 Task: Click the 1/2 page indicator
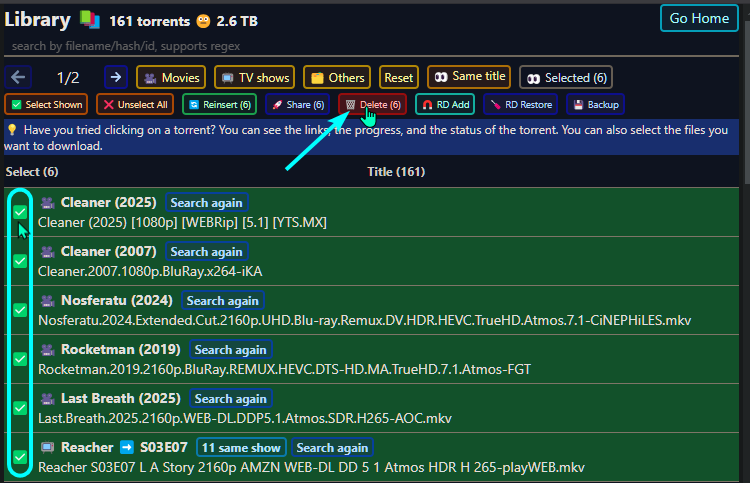68,77
